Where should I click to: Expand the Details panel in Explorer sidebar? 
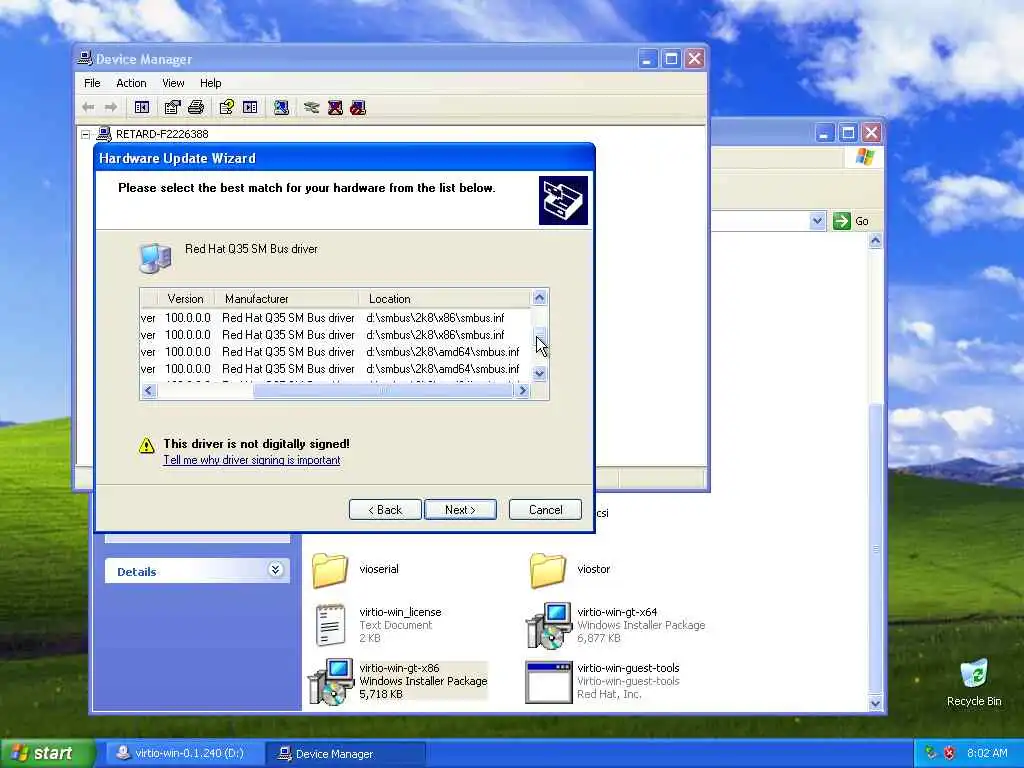click(x=276, y=570)
